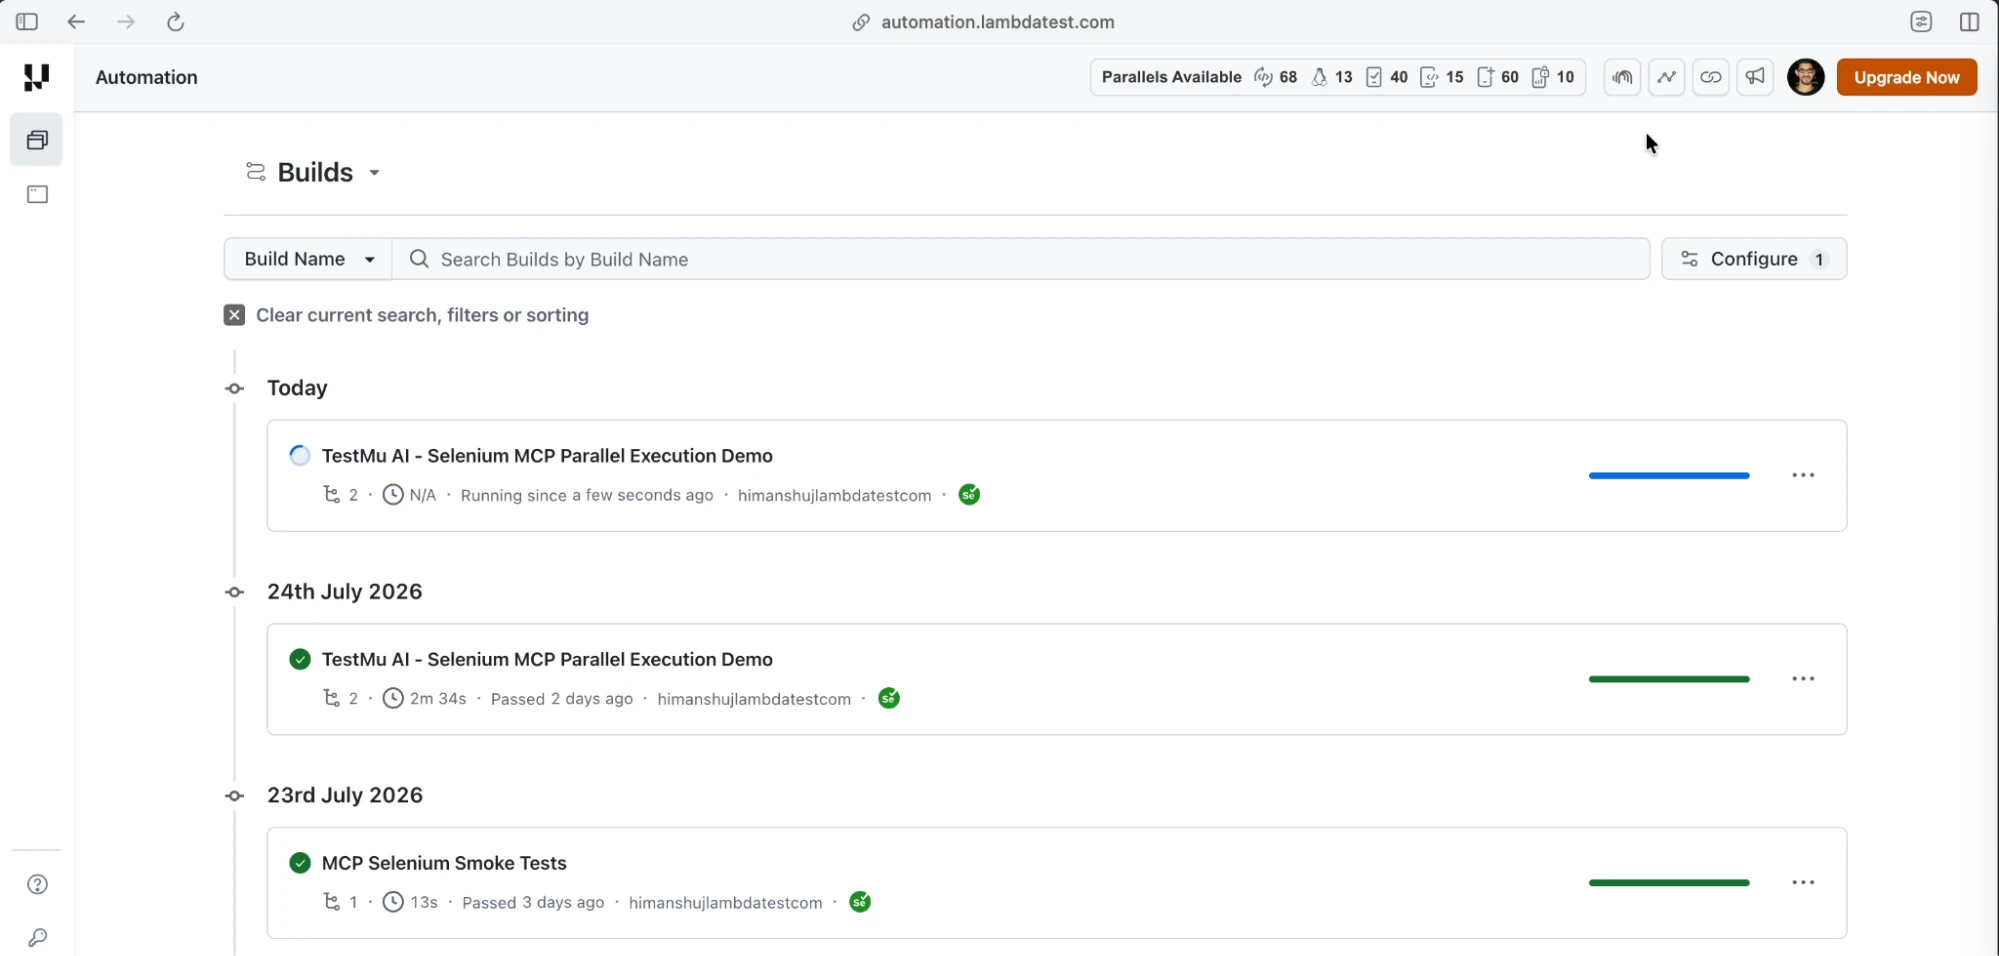Click 'Passed 2 days ago' status text

[562, 699]
